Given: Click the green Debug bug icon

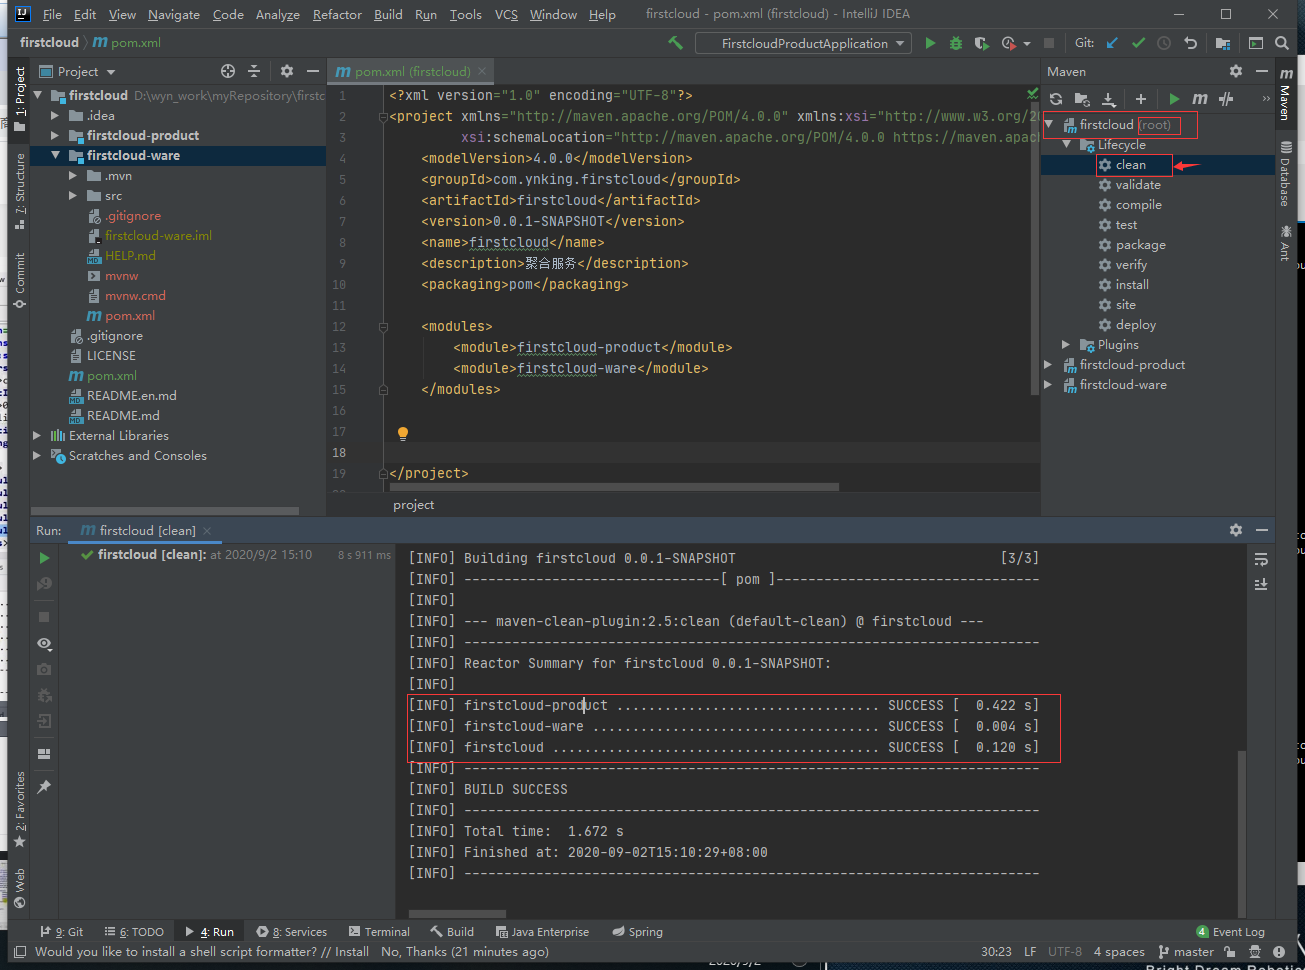Looking at the screenshot, I should click(956, 43).
